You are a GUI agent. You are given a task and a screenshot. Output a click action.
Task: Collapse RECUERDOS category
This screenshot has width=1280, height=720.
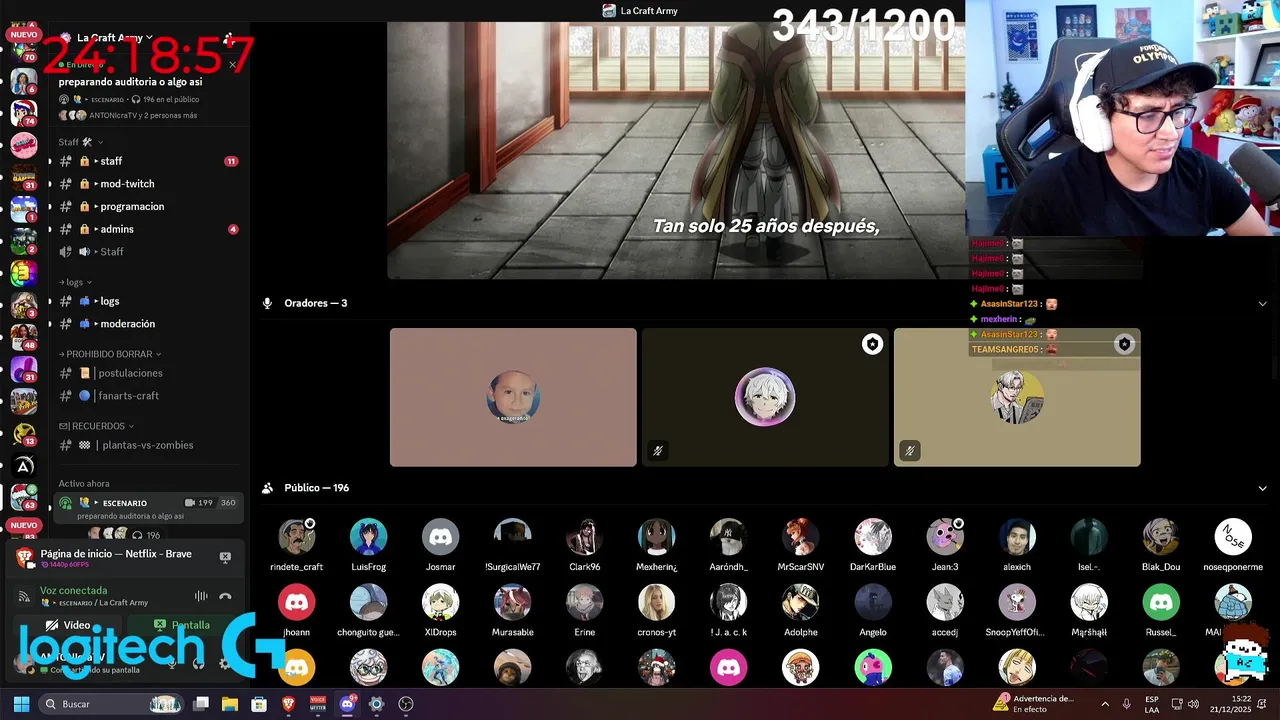tap(96, 426)
